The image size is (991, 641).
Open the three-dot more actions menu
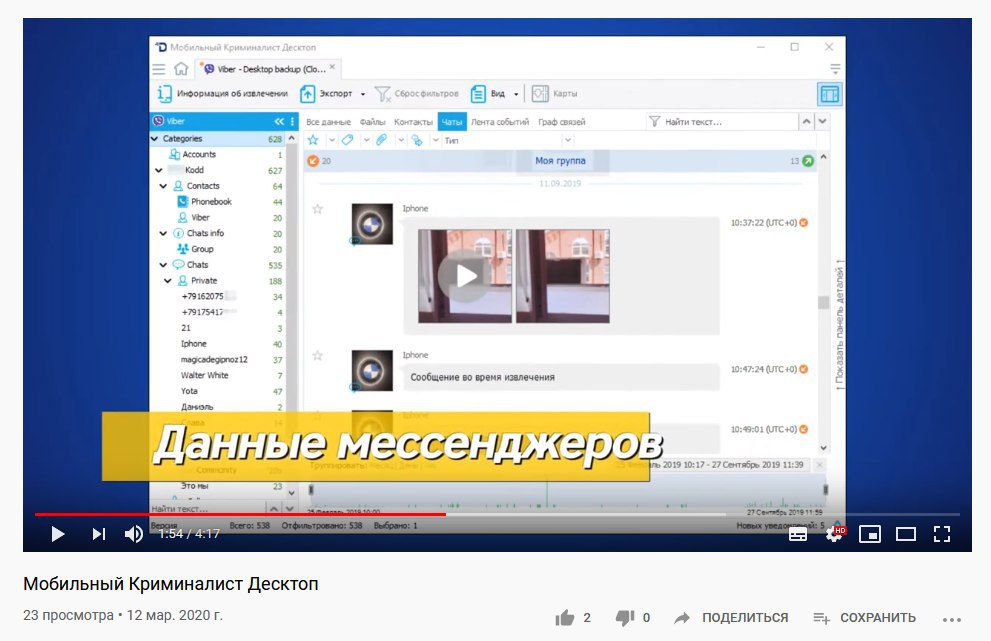[951, 620]
